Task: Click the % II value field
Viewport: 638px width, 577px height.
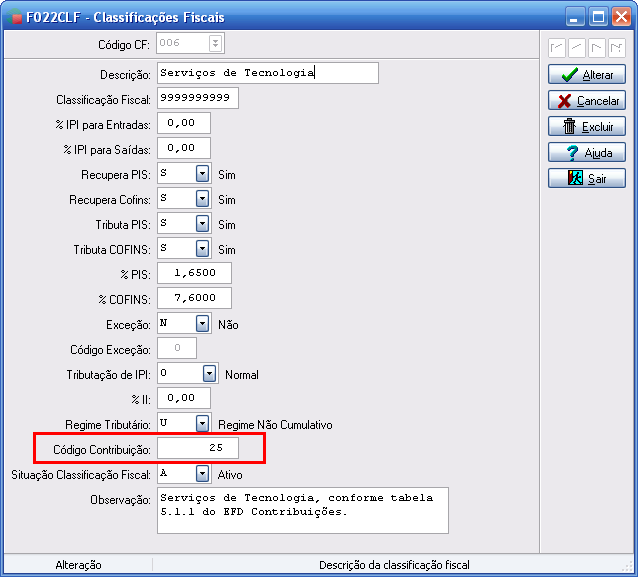Action: coord(184,398)
